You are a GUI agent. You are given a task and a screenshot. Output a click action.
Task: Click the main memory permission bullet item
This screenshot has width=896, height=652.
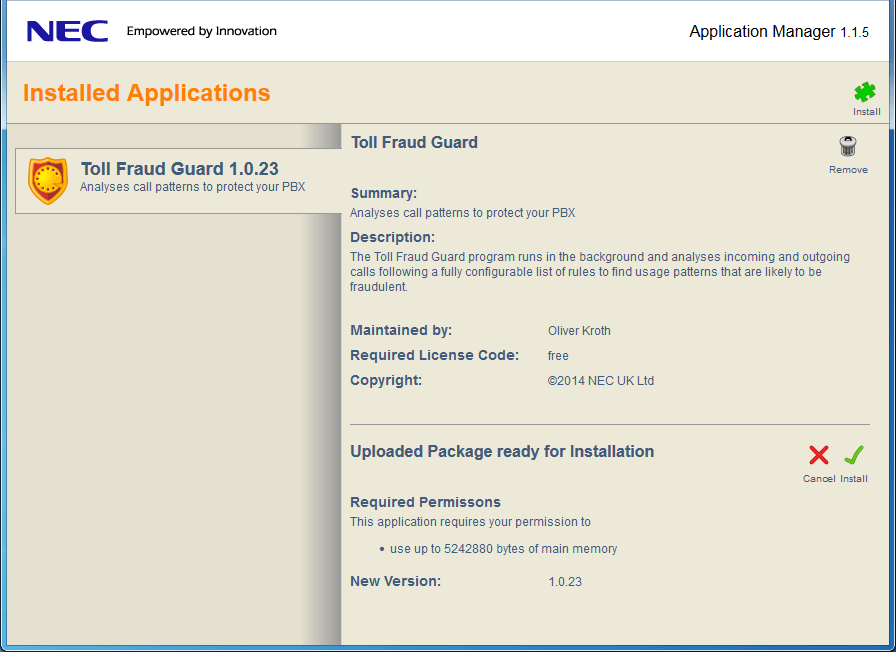[x=503, y=549]
